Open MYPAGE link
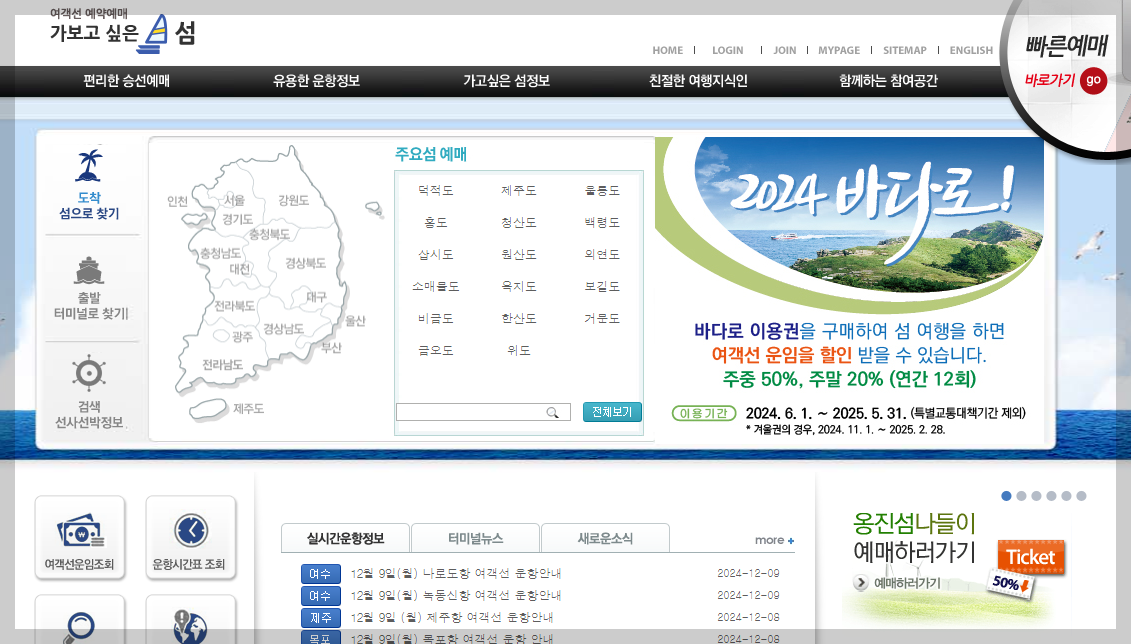Image resolution: width=1131 pixels, height=644 pixels. click(839, 50)
